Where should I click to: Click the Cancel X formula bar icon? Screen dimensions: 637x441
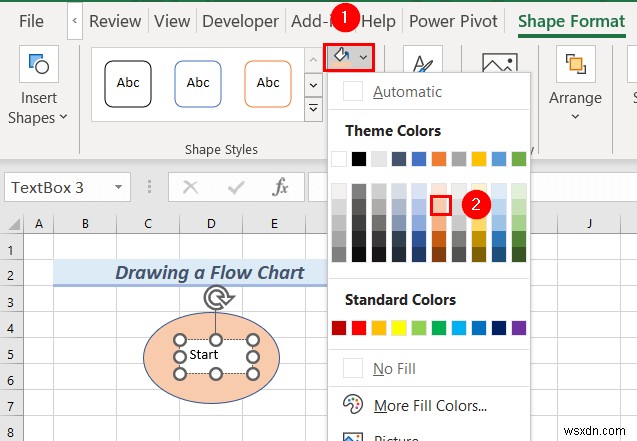(190, 188)
